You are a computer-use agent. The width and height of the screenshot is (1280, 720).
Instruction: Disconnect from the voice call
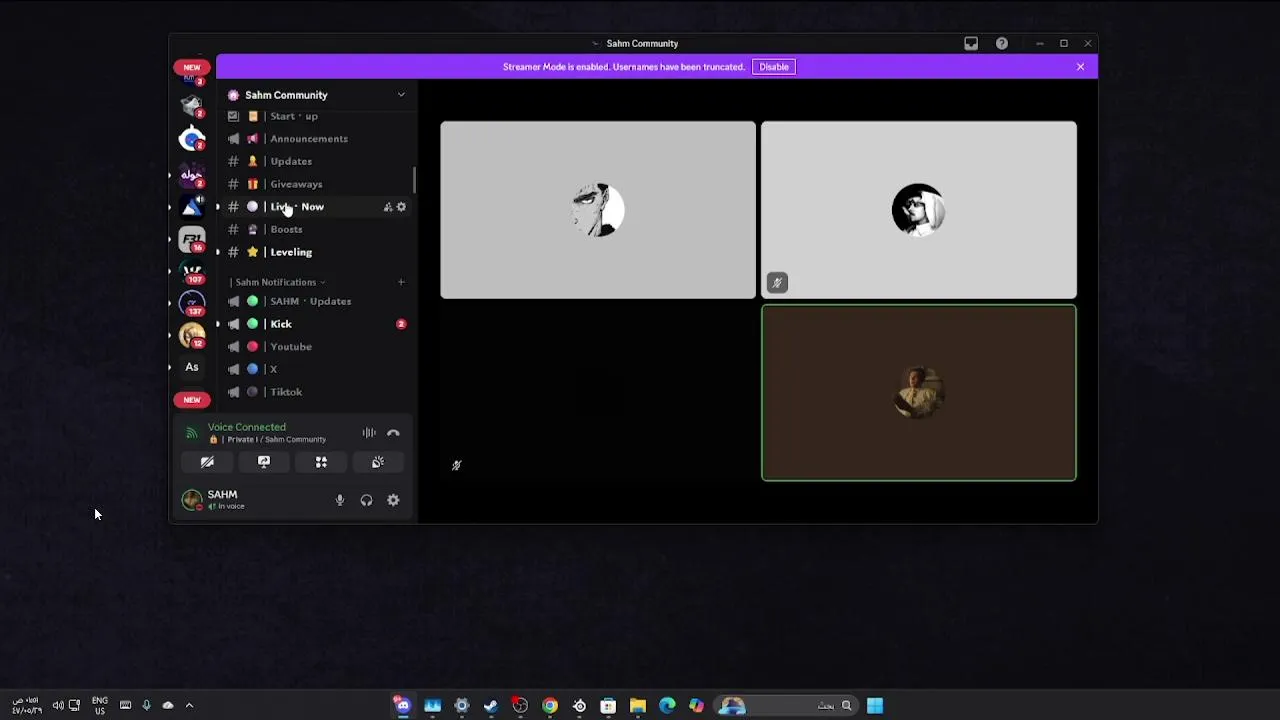pyautogui.click(x=393, y=433)
